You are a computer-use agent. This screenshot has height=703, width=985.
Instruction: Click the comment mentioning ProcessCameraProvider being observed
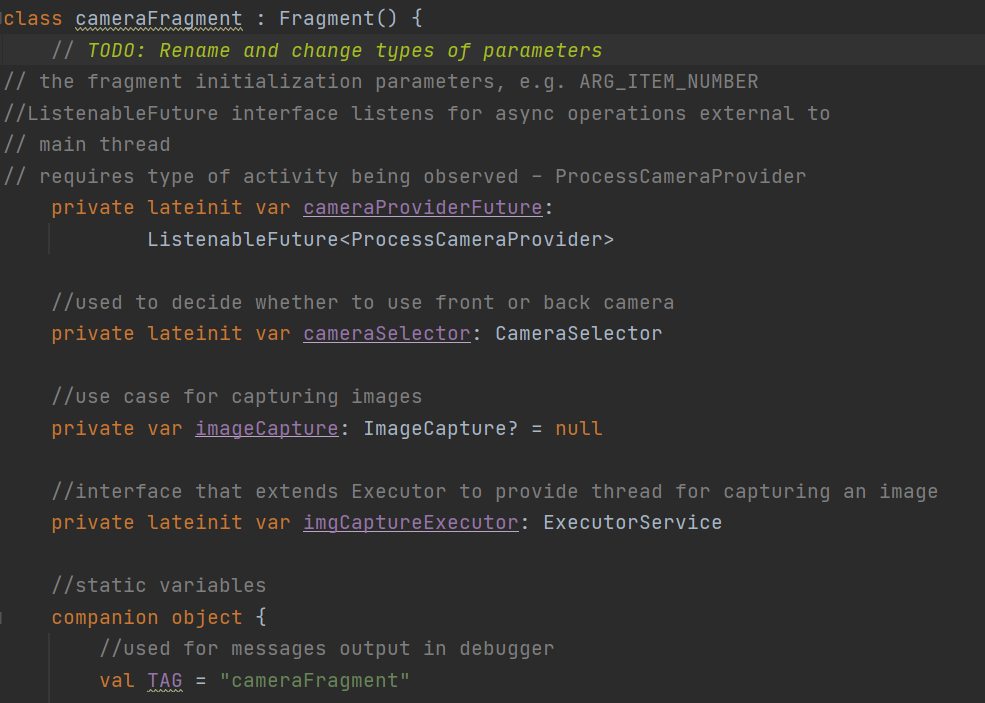pyautogui.click(x=405, y=177)
